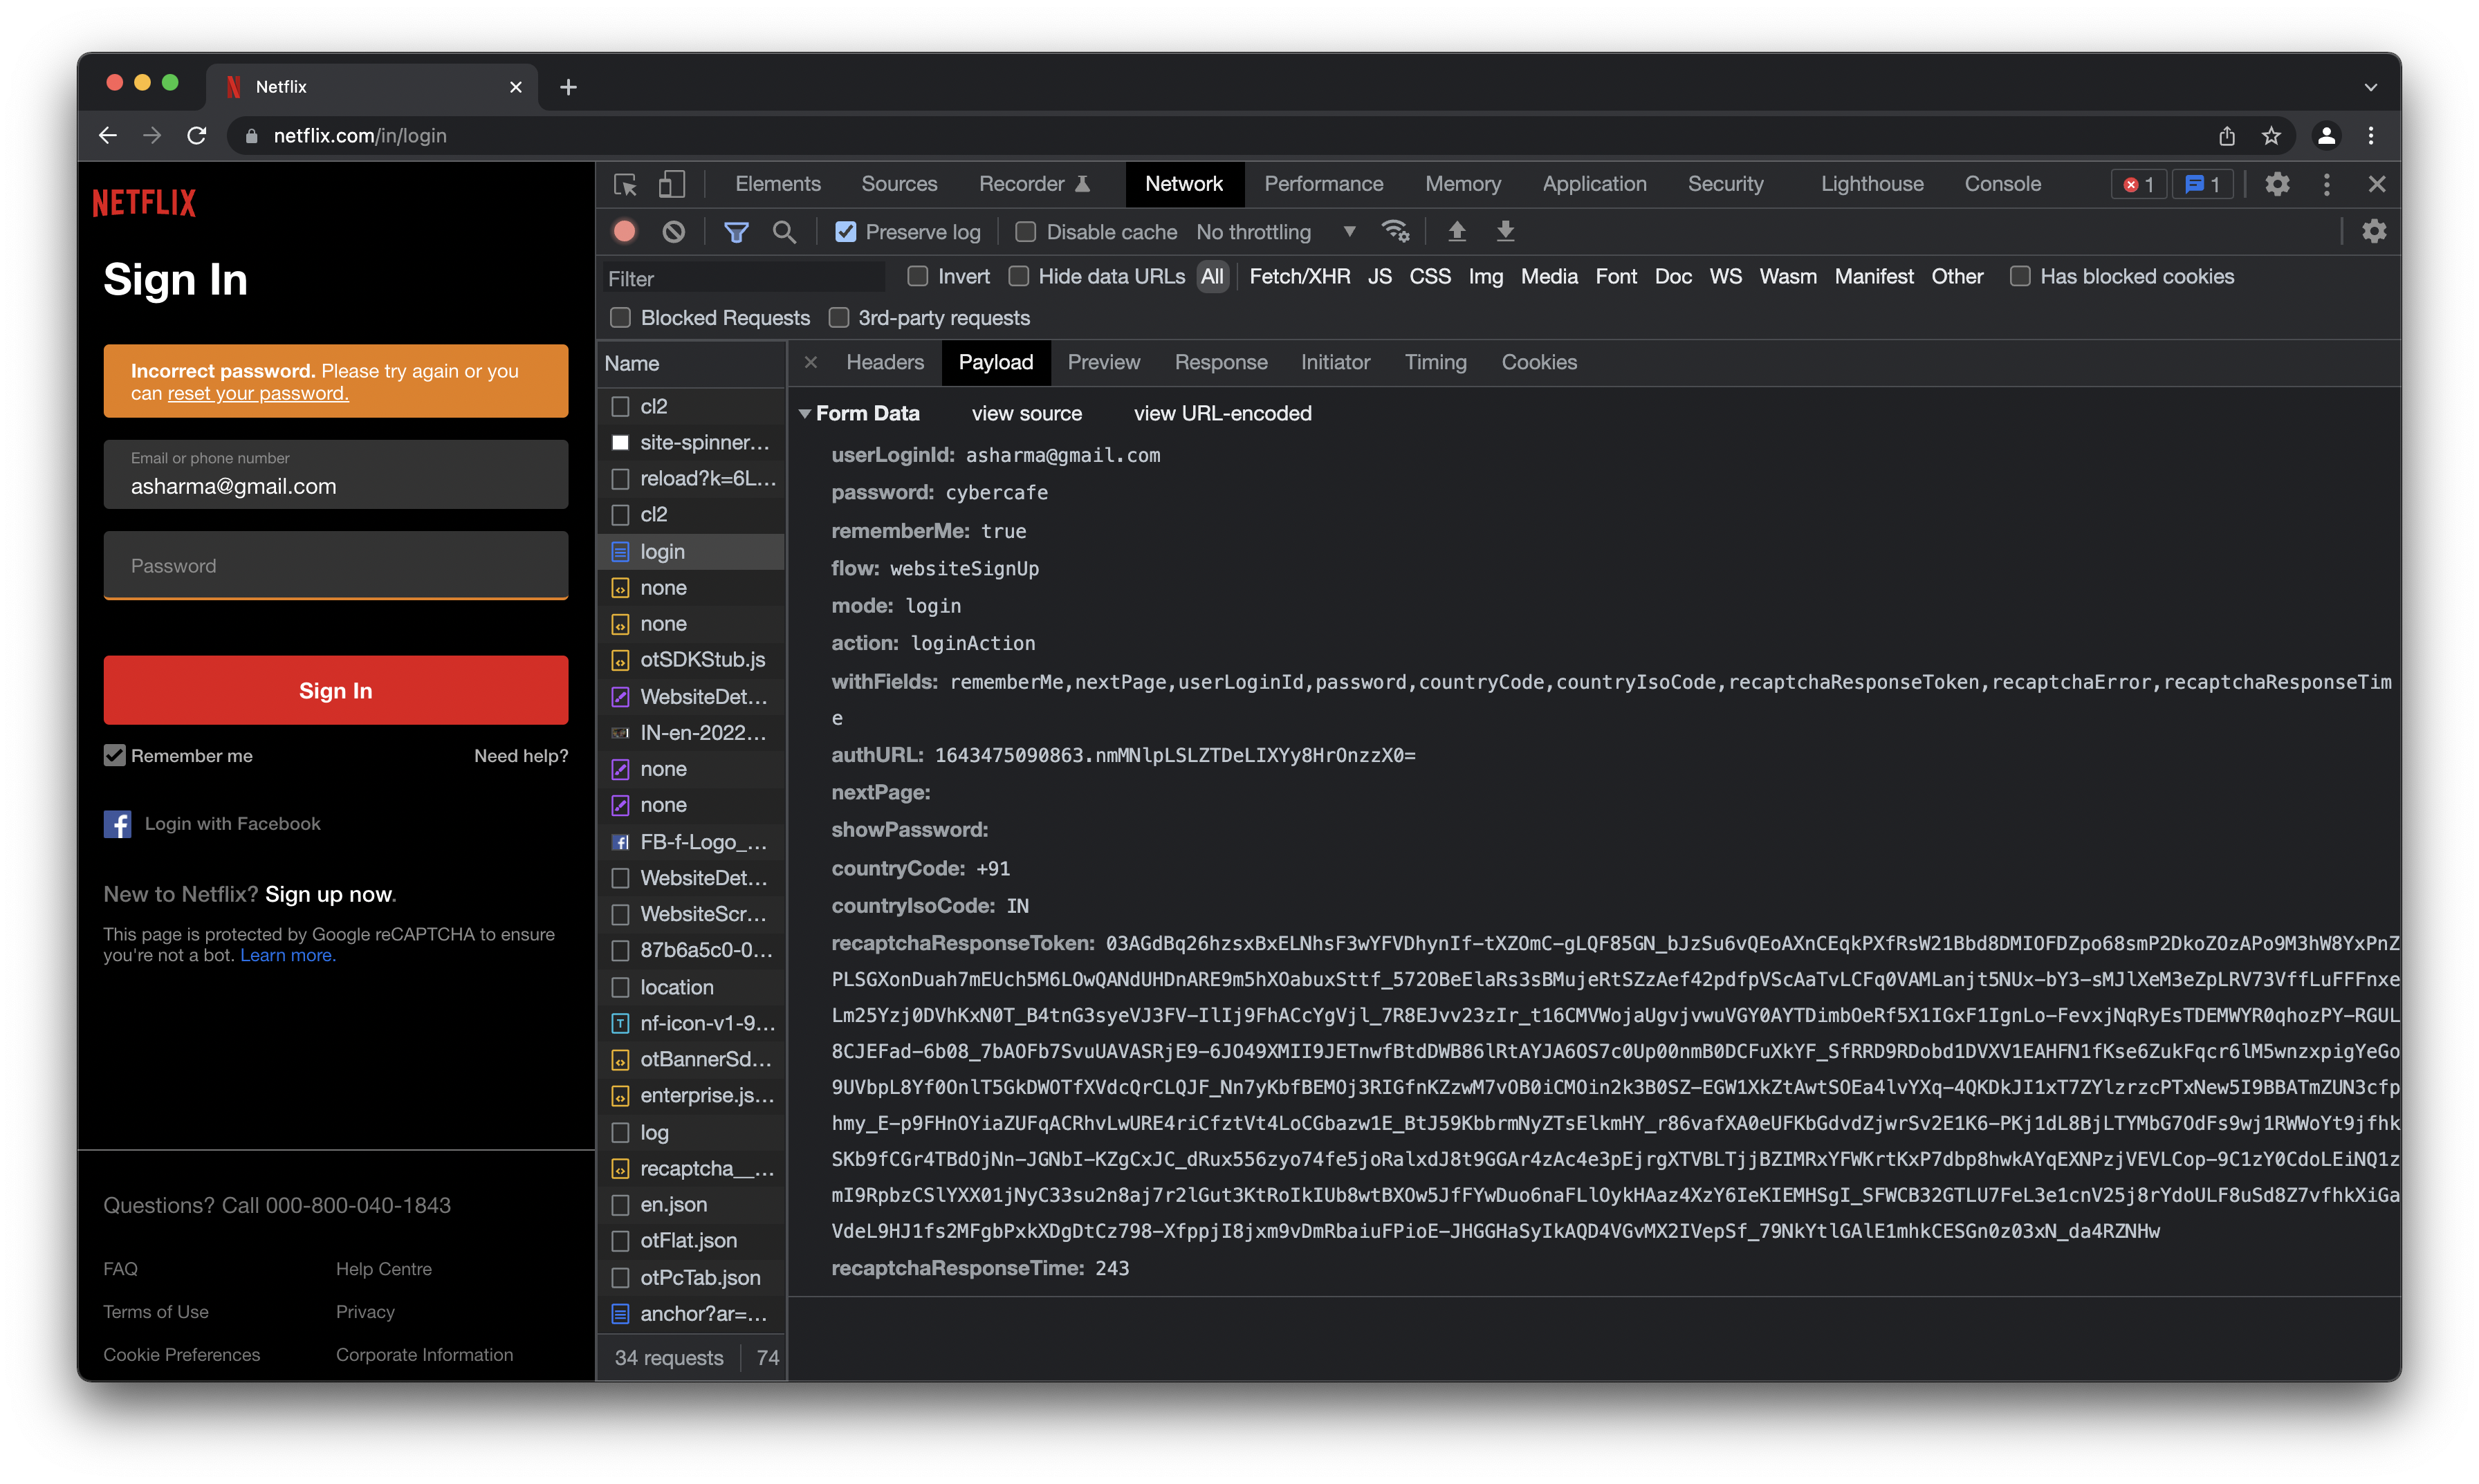Click the red error count badge
Image resolution: width=2479 pixels, height=1484 pixels.
2139,184
